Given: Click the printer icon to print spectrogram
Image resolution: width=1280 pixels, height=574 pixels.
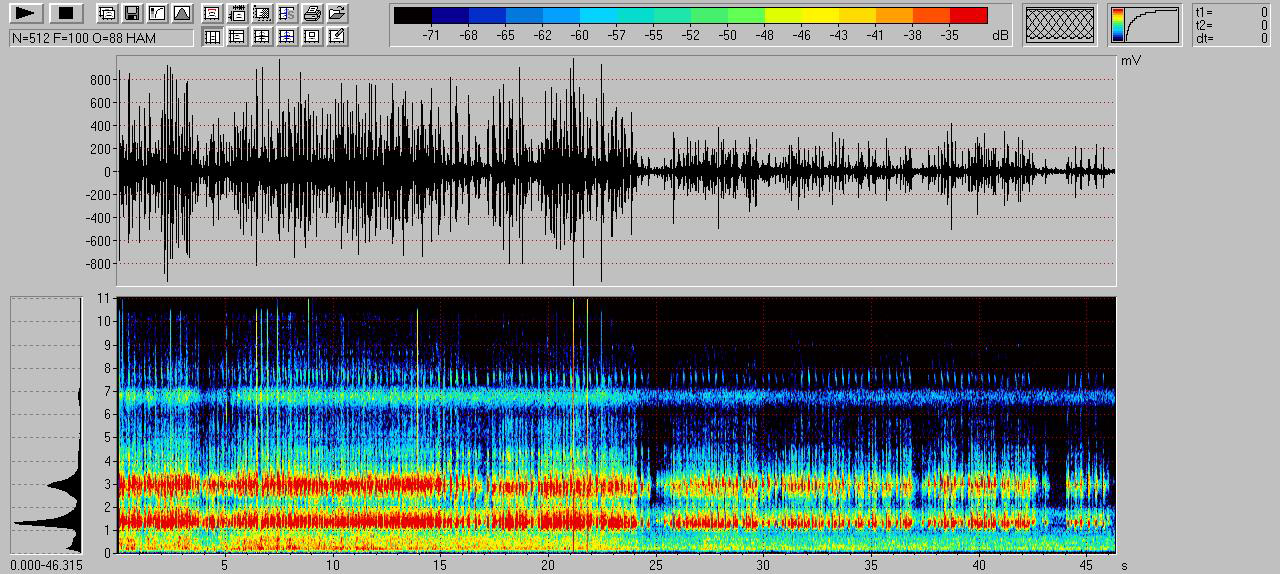Looking at the screenshot, I should coord(312,14).
